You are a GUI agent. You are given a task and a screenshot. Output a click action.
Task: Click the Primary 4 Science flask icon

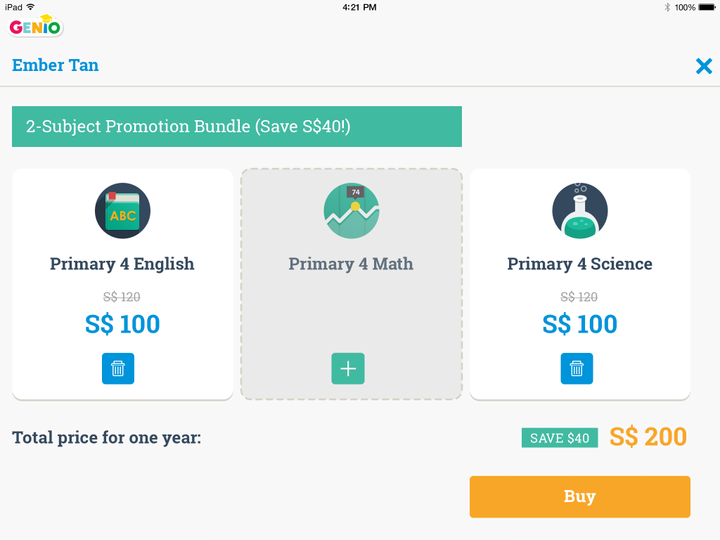click(580, 211)
